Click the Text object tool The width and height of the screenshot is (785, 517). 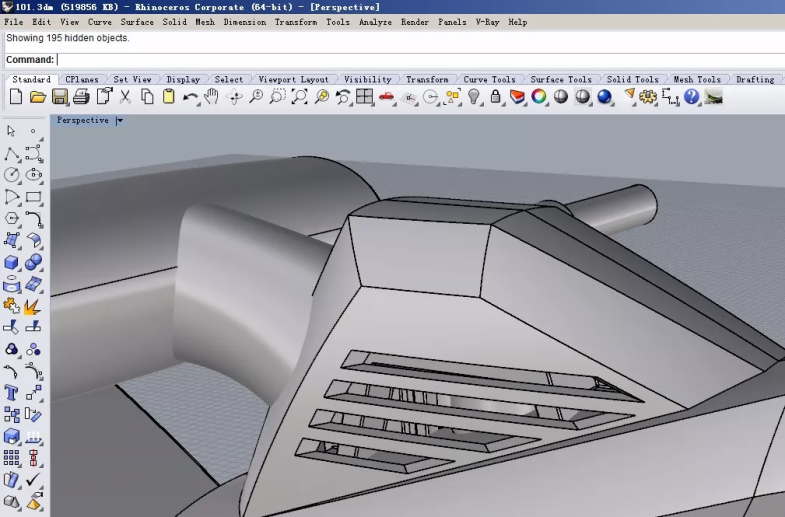12,393
